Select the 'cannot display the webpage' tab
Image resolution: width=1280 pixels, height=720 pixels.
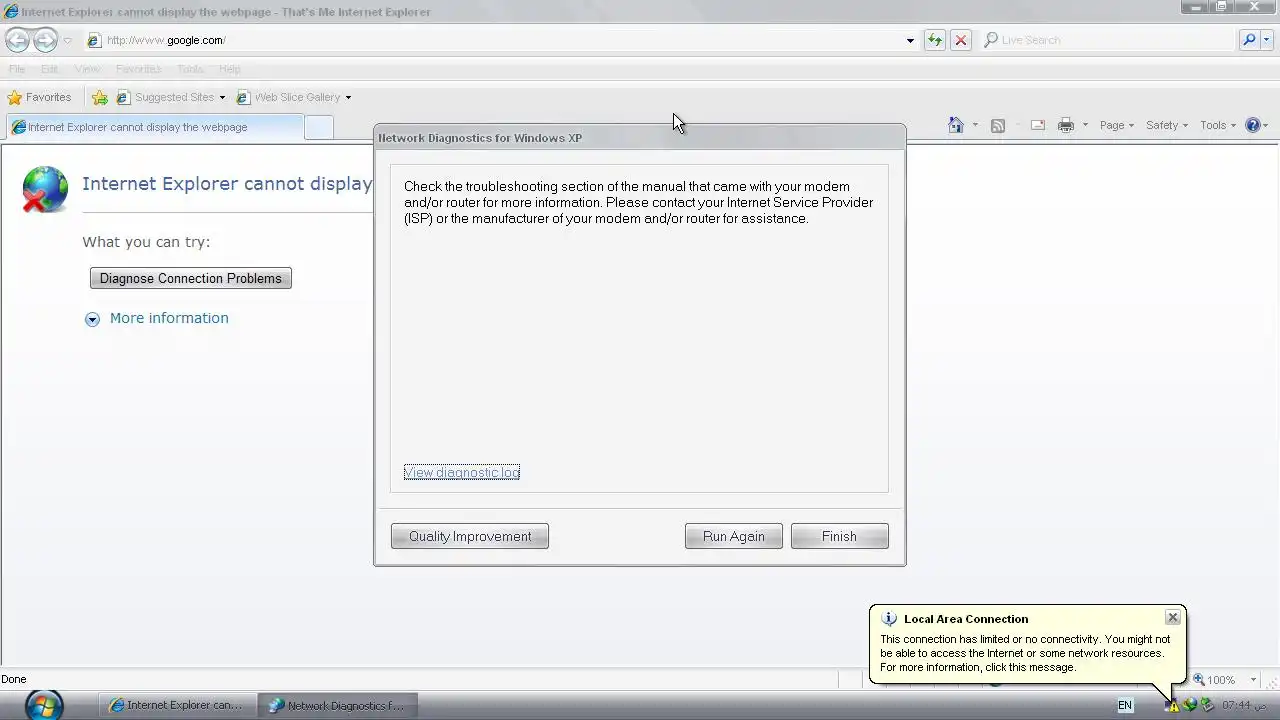point(154,127)
